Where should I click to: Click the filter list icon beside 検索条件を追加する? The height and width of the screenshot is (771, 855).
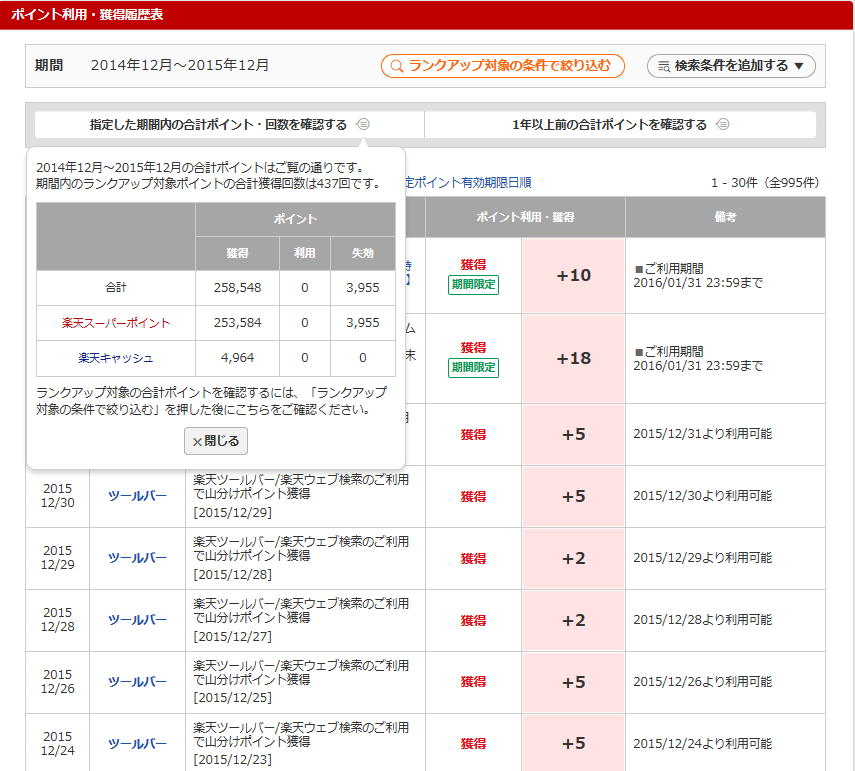pyautogui.click(x=664, y=67)
